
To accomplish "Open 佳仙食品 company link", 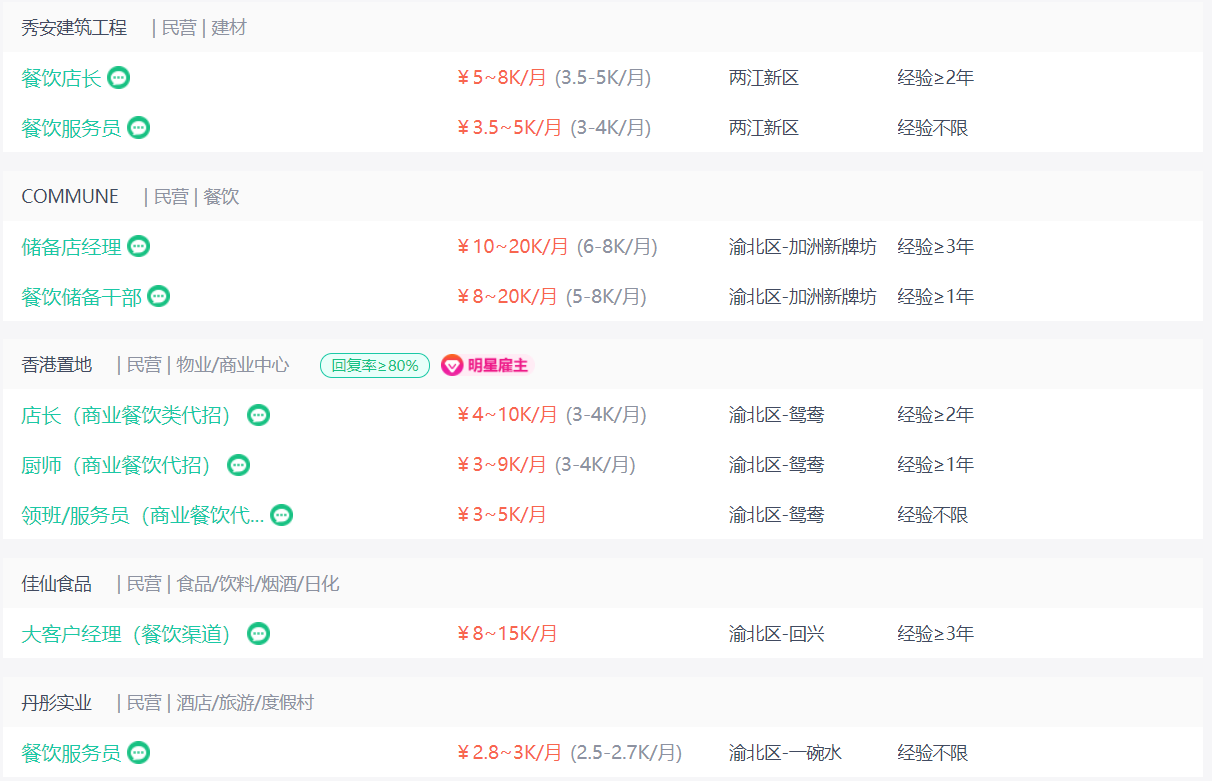I will (x=57, y=584).
